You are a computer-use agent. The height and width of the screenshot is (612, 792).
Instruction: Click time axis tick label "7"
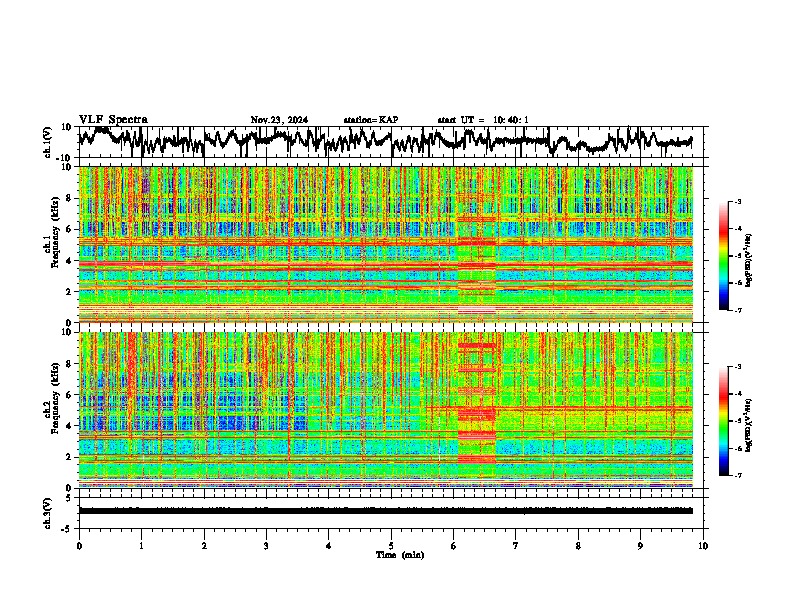516,546
